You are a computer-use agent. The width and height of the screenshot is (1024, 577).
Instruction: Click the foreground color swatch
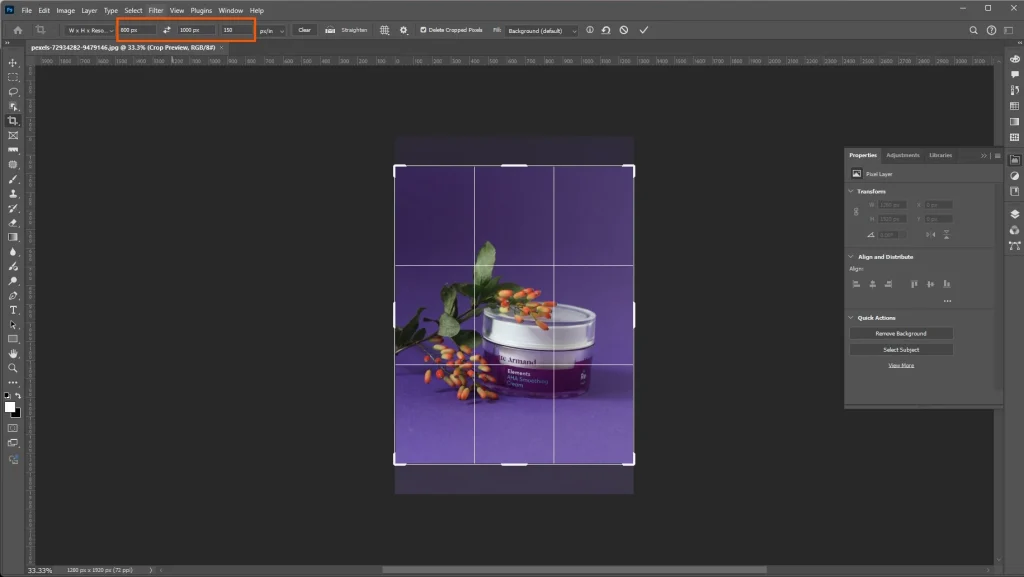coord(9,407)
